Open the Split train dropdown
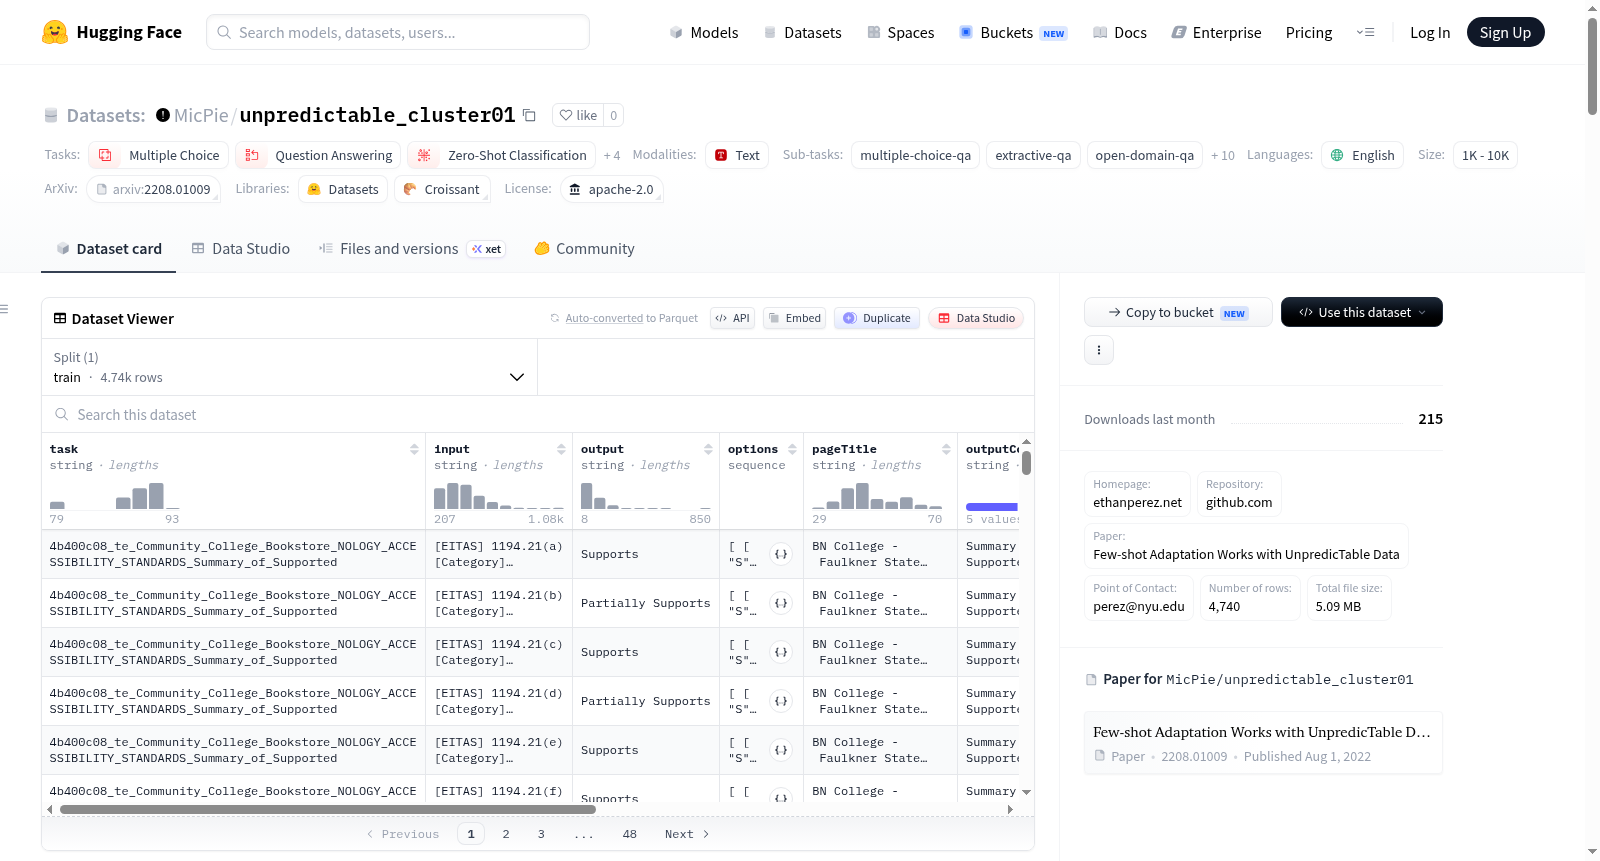 [289, 367]
